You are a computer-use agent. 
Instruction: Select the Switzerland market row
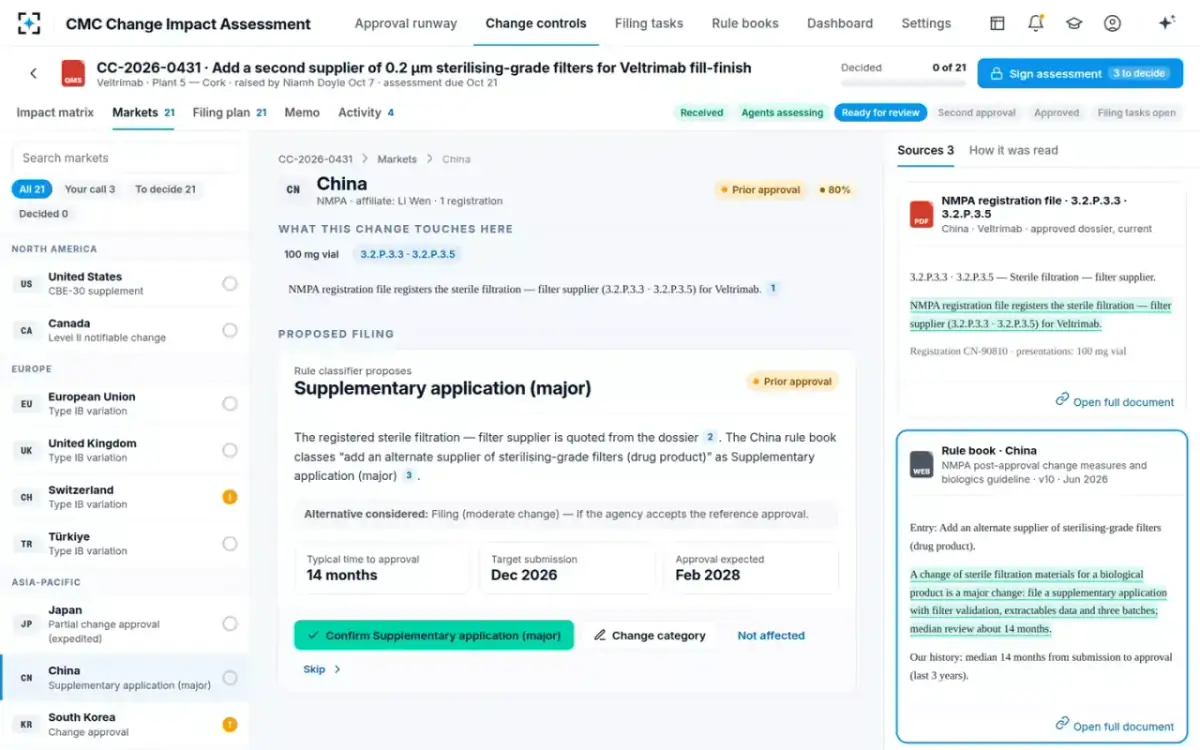[x=124, y=497]
